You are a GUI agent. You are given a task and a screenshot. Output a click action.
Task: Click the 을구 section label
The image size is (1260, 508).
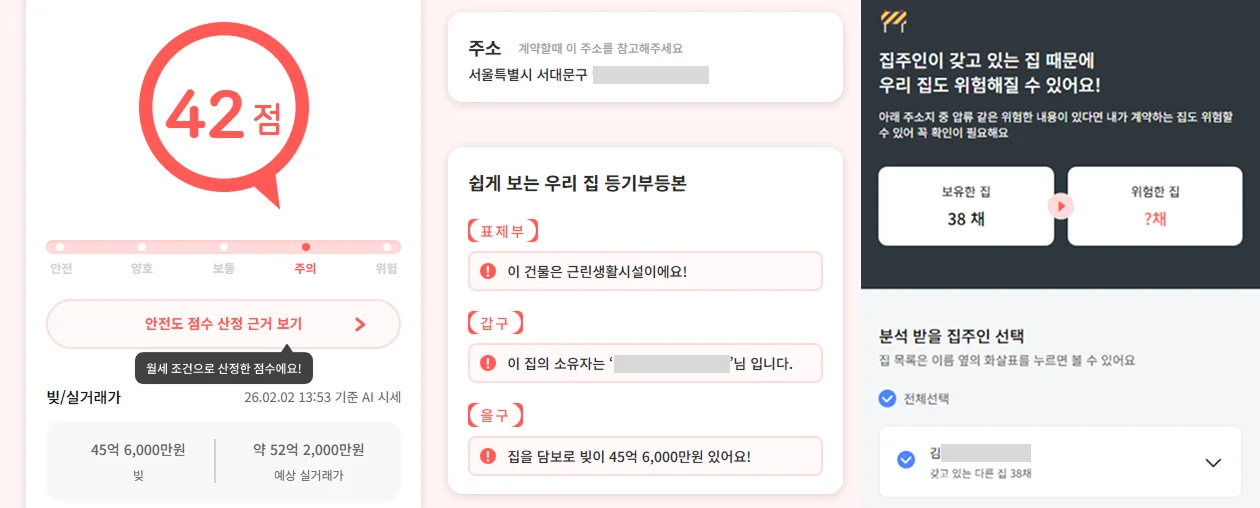pos(496,415)
